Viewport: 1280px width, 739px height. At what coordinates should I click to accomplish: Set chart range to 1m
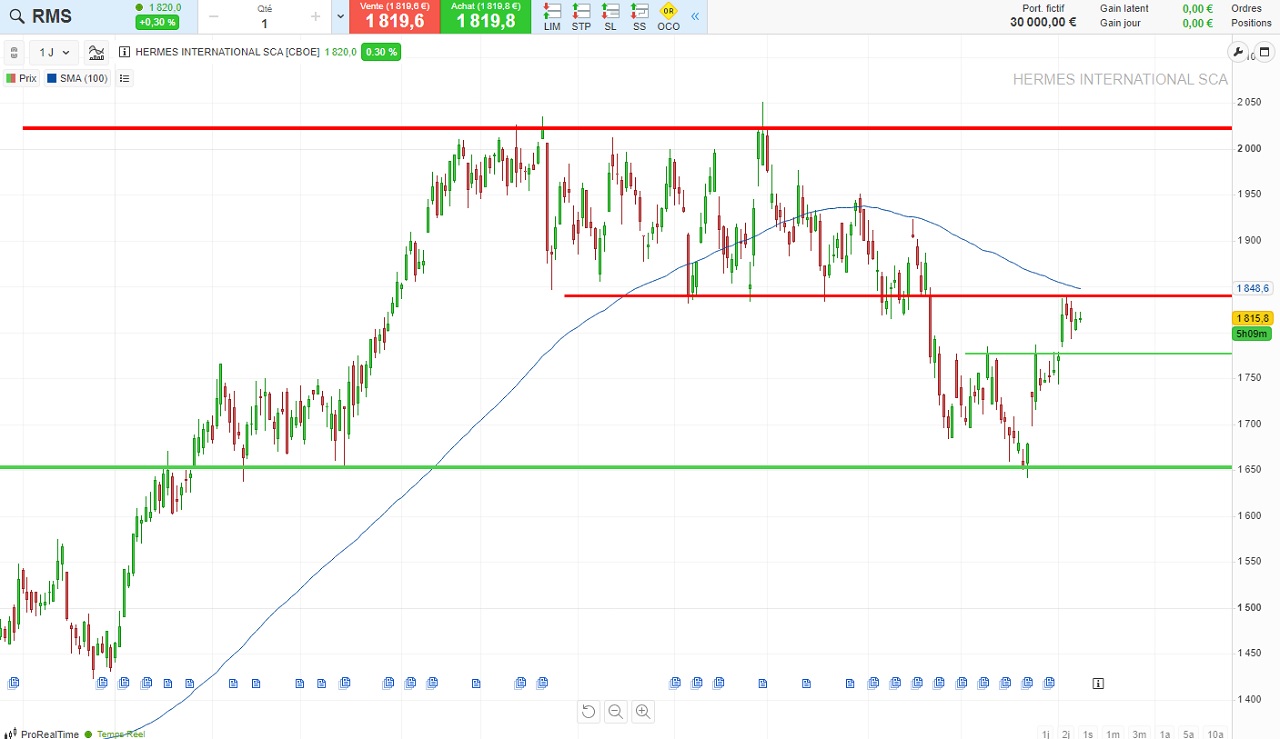[1112, 734]
